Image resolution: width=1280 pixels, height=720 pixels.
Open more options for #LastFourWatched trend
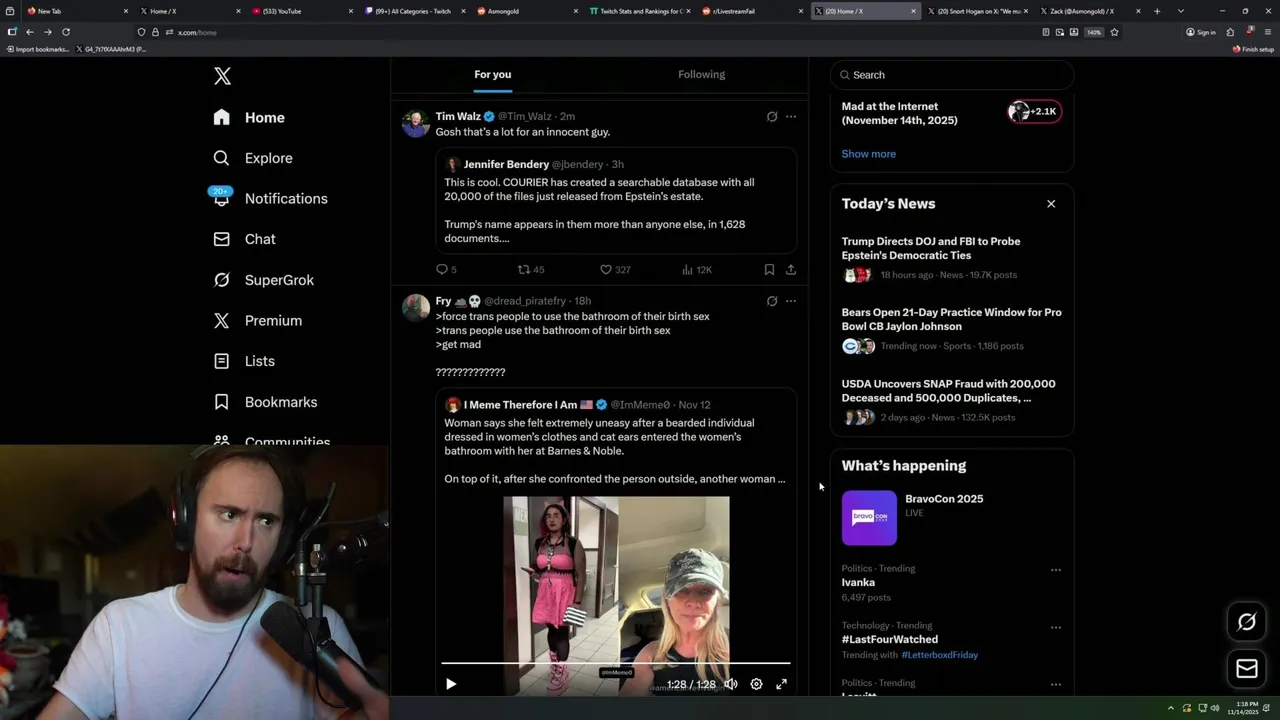pyautogui.click(x=1055, y=627)
